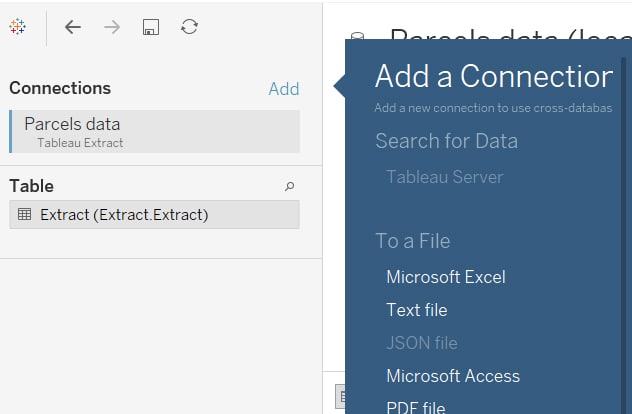
Task: Choose the JSON file connector
Action: pyautogui.click(x=422, y=343)
